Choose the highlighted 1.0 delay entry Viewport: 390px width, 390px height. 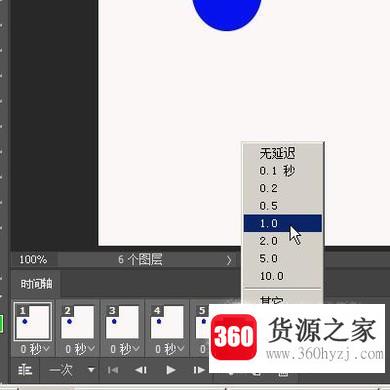283,223
